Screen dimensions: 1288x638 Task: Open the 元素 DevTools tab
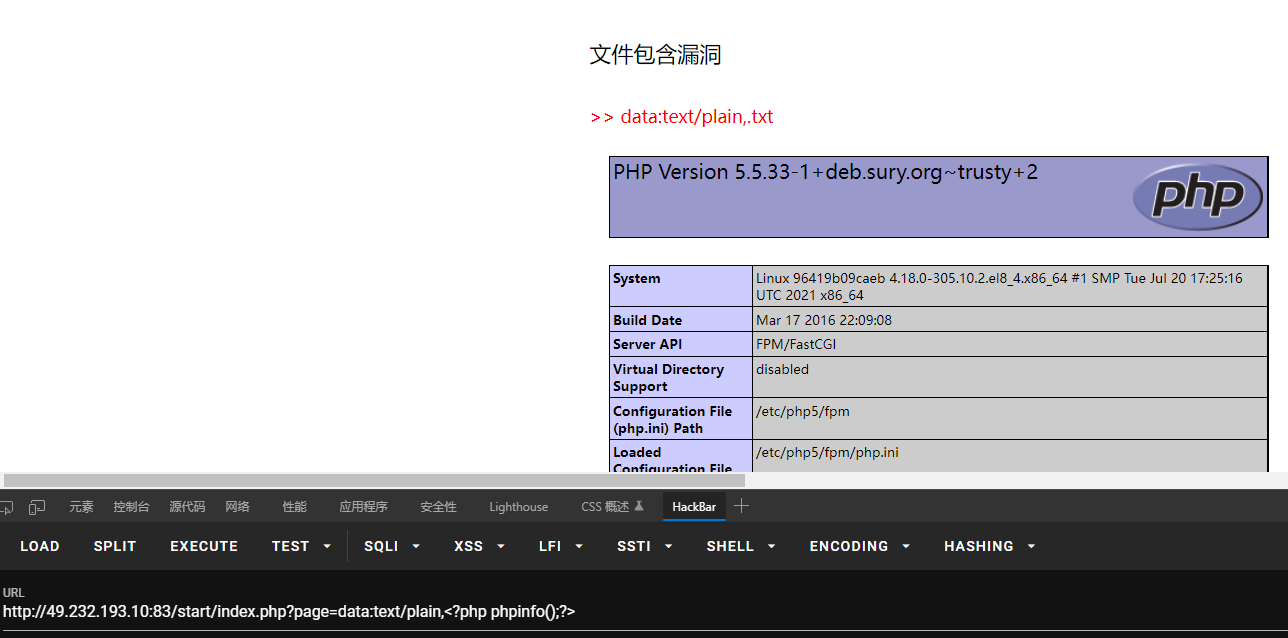point(81,507)
